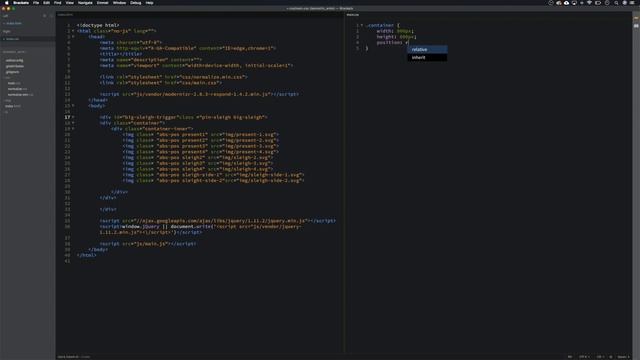Collapse the container div at line 18
Image resolution: width=640 pixels, height=360 pixels.
tap(73, 123)
